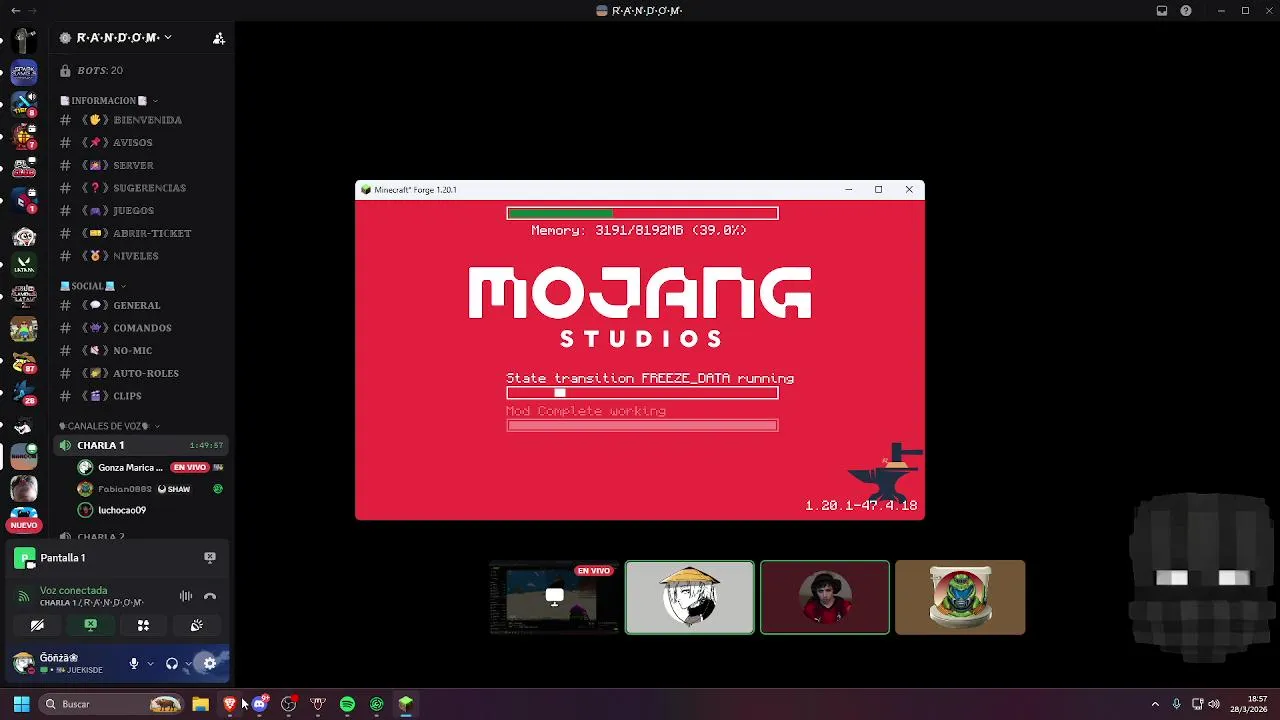Click the Discord taskbar icon
This screenshot has width=1280, height=720.
pos(259,704)
